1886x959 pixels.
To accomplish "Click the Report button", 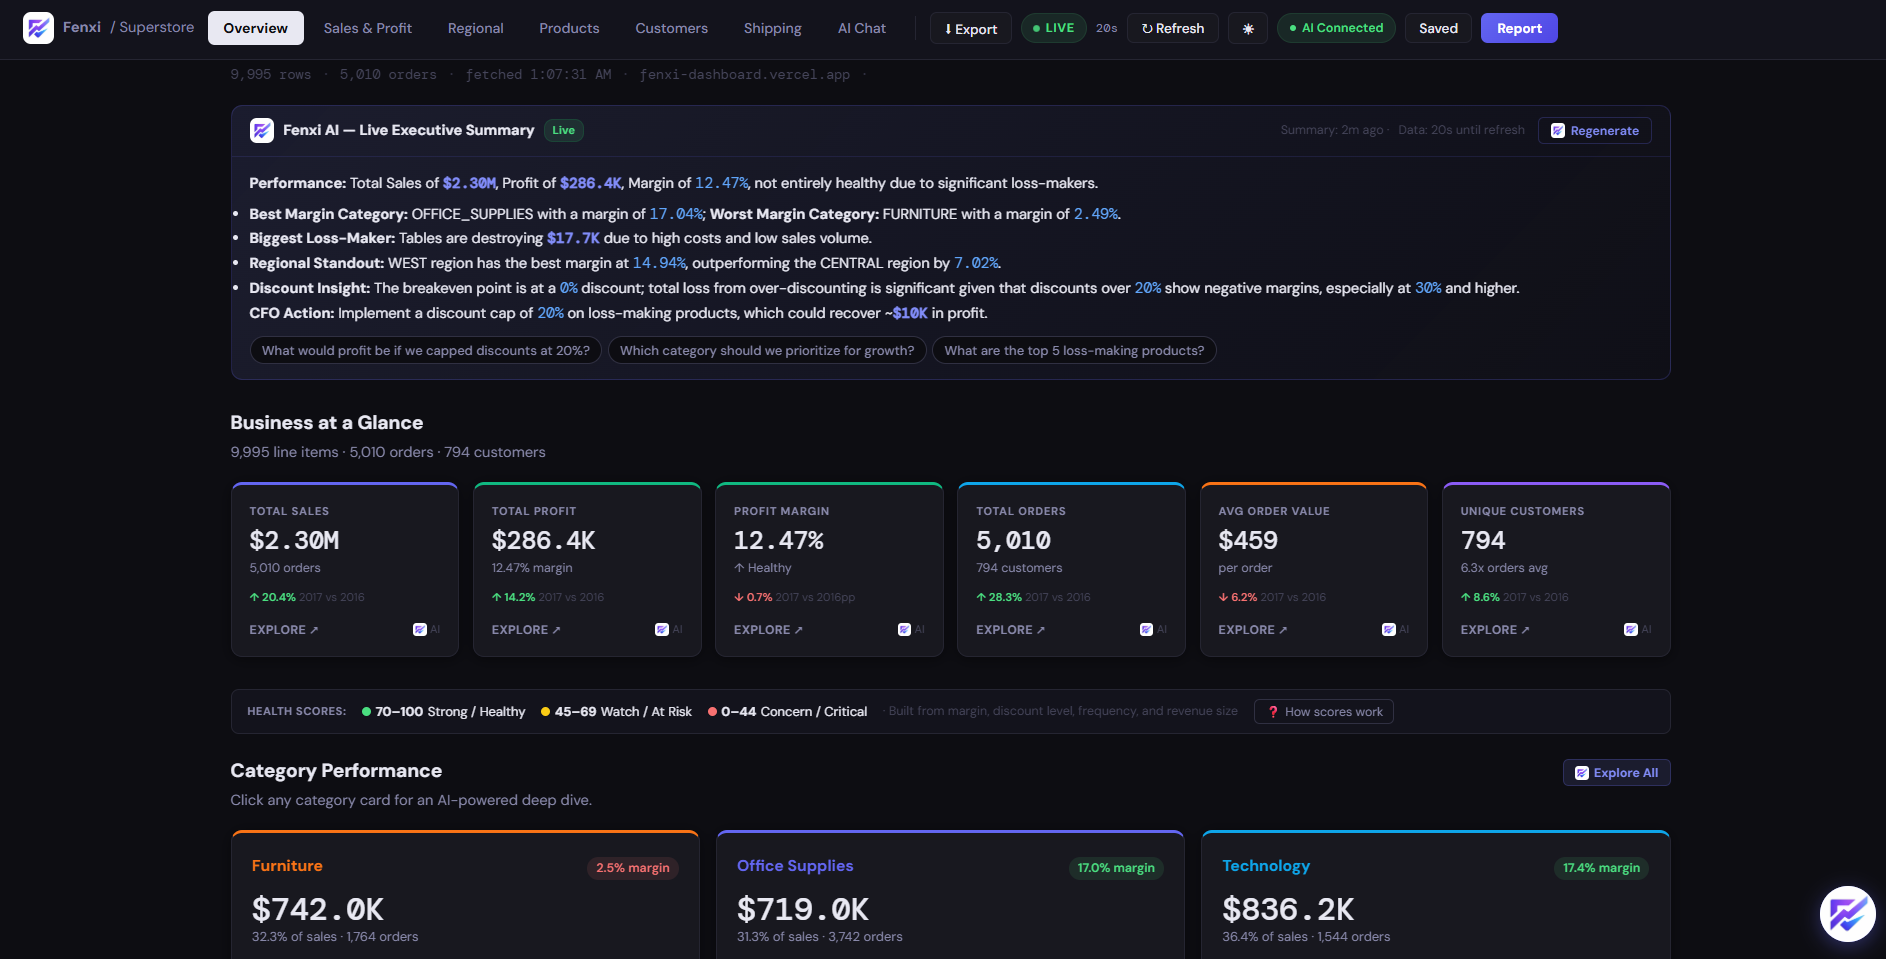I will coord(1519,27).
